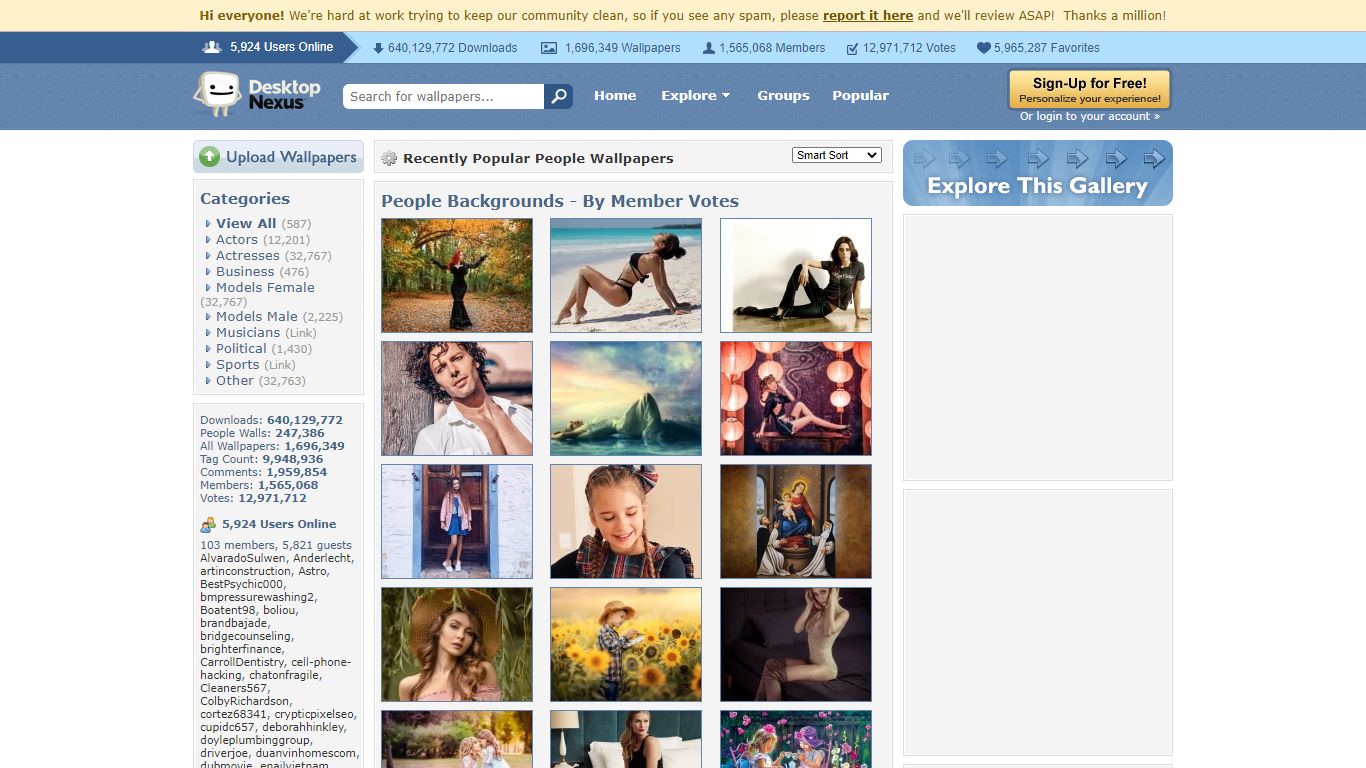The width and height of the screenshot is (1366, 768).
Task: Click the BestPsychic000 member name
Action: [x=241, y=584]
